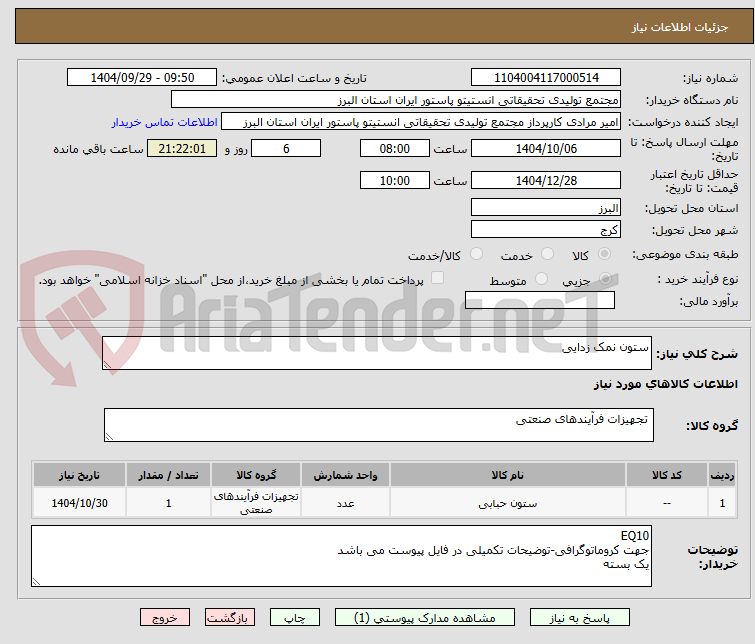Click the announcement date field 1404/09/29 - 09:50
Viewport: 755px width, 644px height.
(x=142, y=78)
